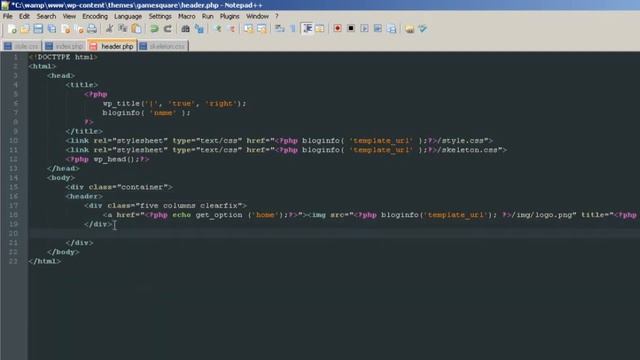The height and width of the screenshot is (360, 640).
Task: Click the Close All documents icon
Action: tap(79, 29)
